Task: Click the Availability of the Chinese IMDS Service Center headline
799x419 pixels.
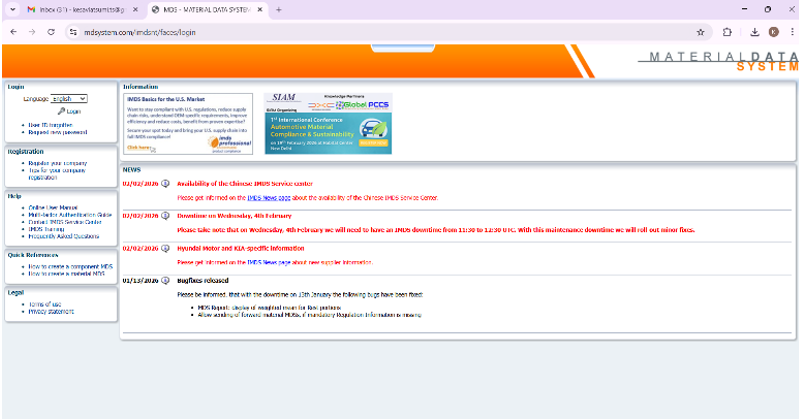Action: point(245,184)
